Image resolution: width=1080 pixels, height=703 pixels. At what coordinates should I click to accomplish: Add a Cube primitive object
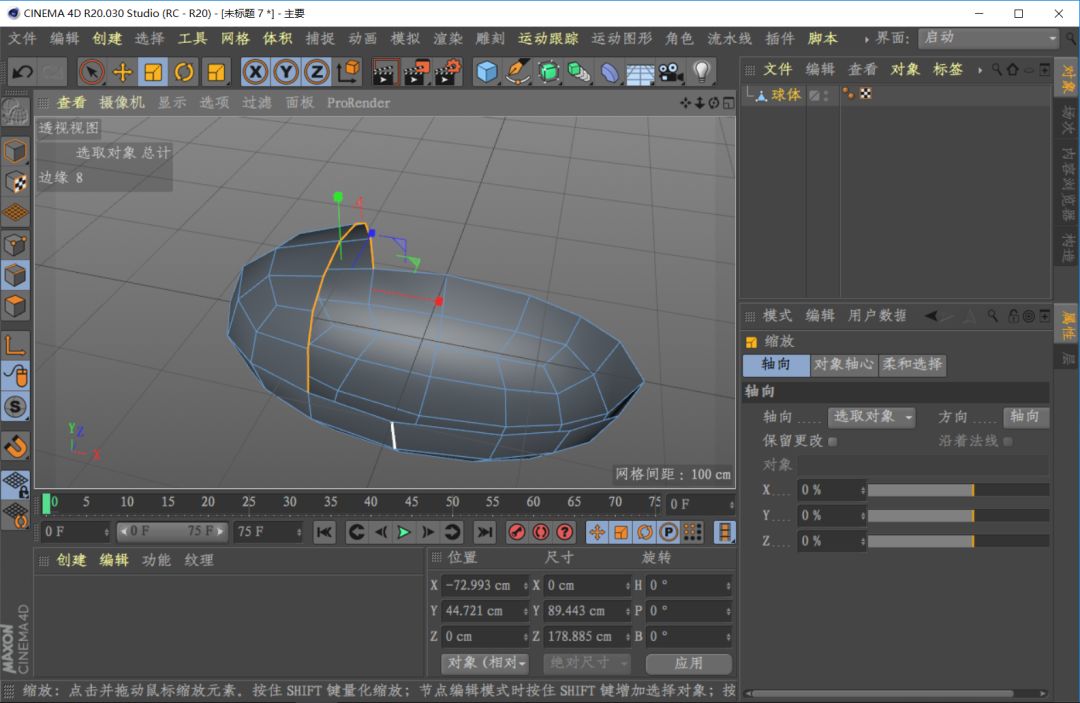pos(487,72)
